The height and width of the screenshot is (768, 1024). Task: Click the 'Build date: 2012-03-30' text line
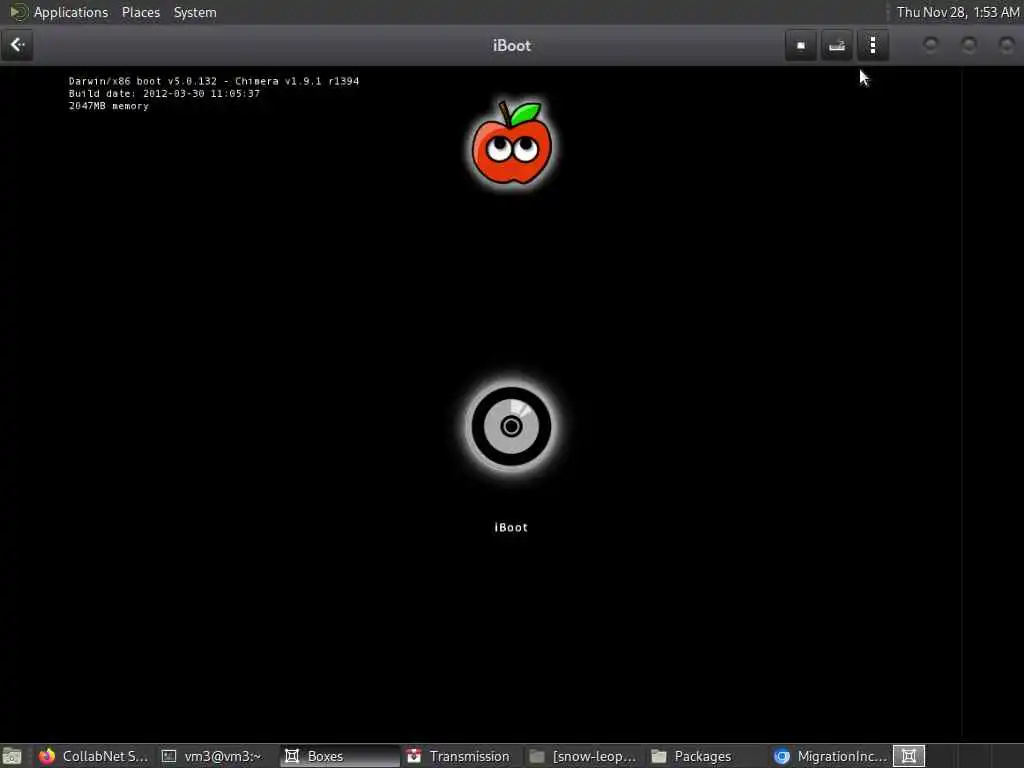coord(164,93)
